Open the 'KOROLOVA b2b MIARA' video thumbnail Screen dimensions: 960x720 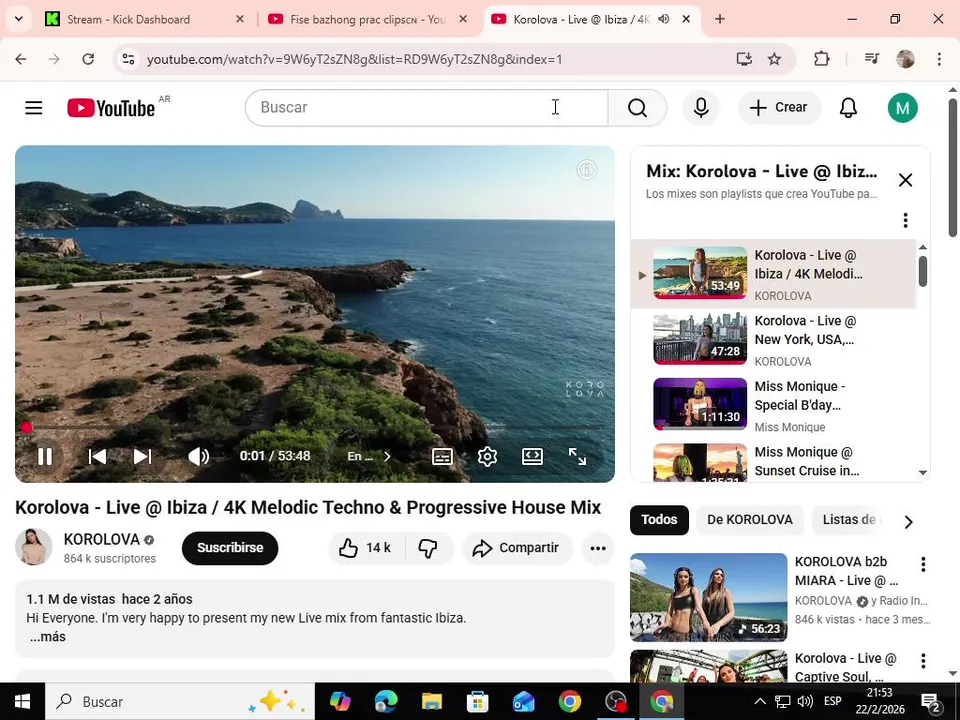click(x=708, y=597)
